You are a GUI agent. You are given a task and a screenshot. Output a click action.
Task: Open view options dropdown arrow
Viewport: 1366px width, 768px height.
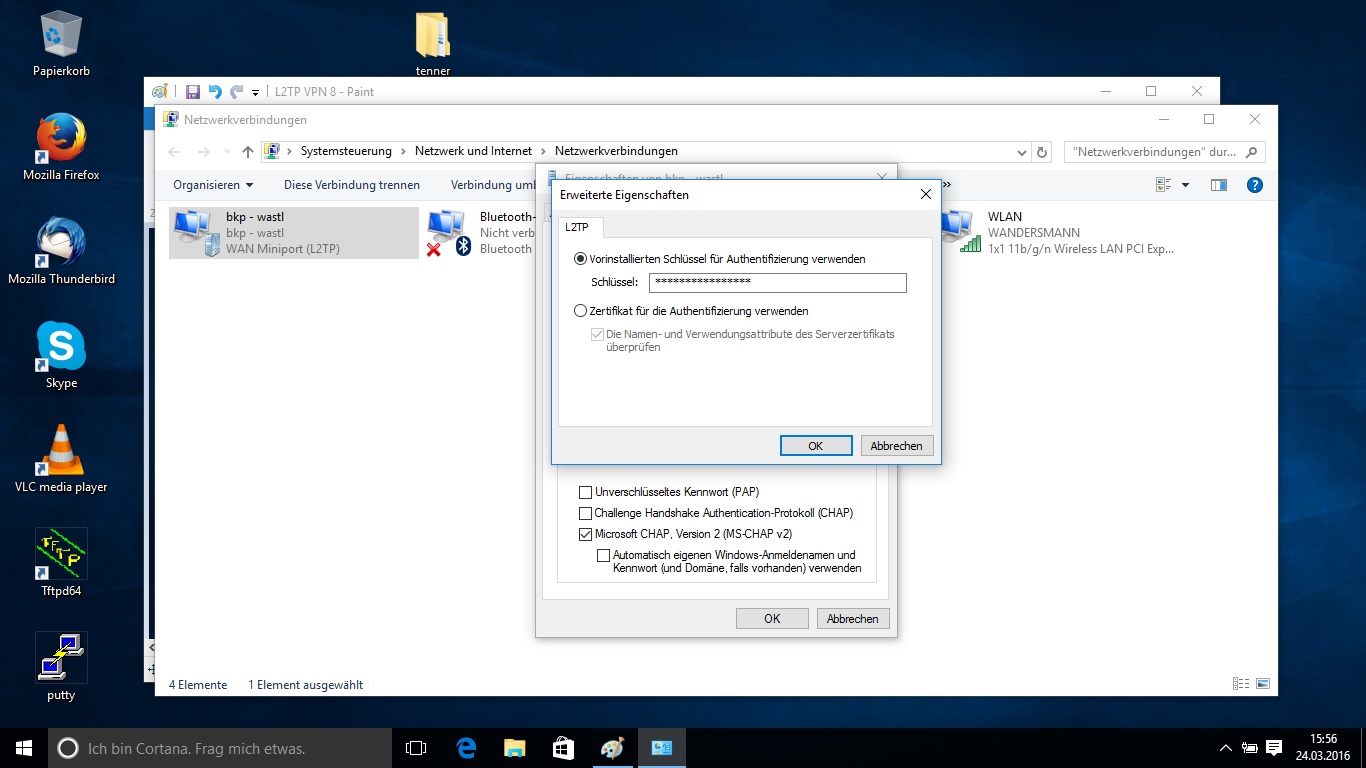tap(1185, 185)
